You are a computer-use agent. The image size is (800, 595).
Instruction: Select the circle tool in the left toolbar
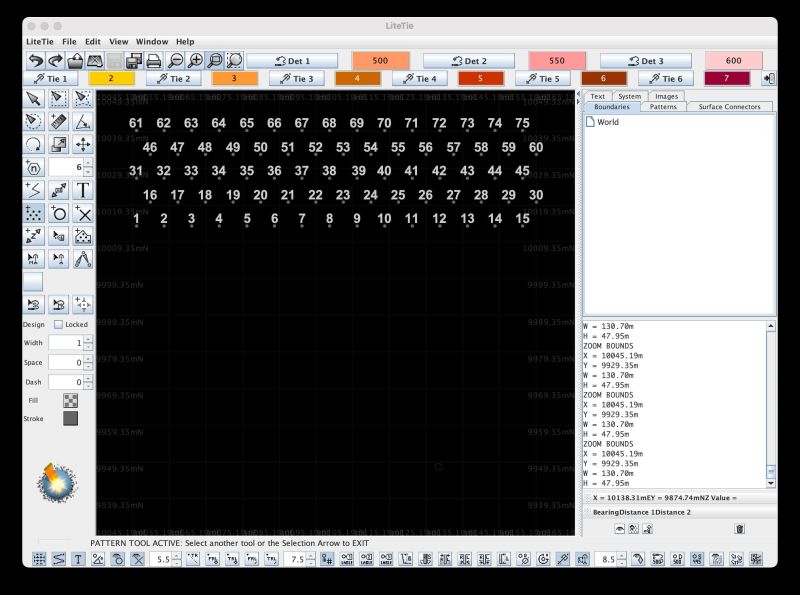[58, 212]
